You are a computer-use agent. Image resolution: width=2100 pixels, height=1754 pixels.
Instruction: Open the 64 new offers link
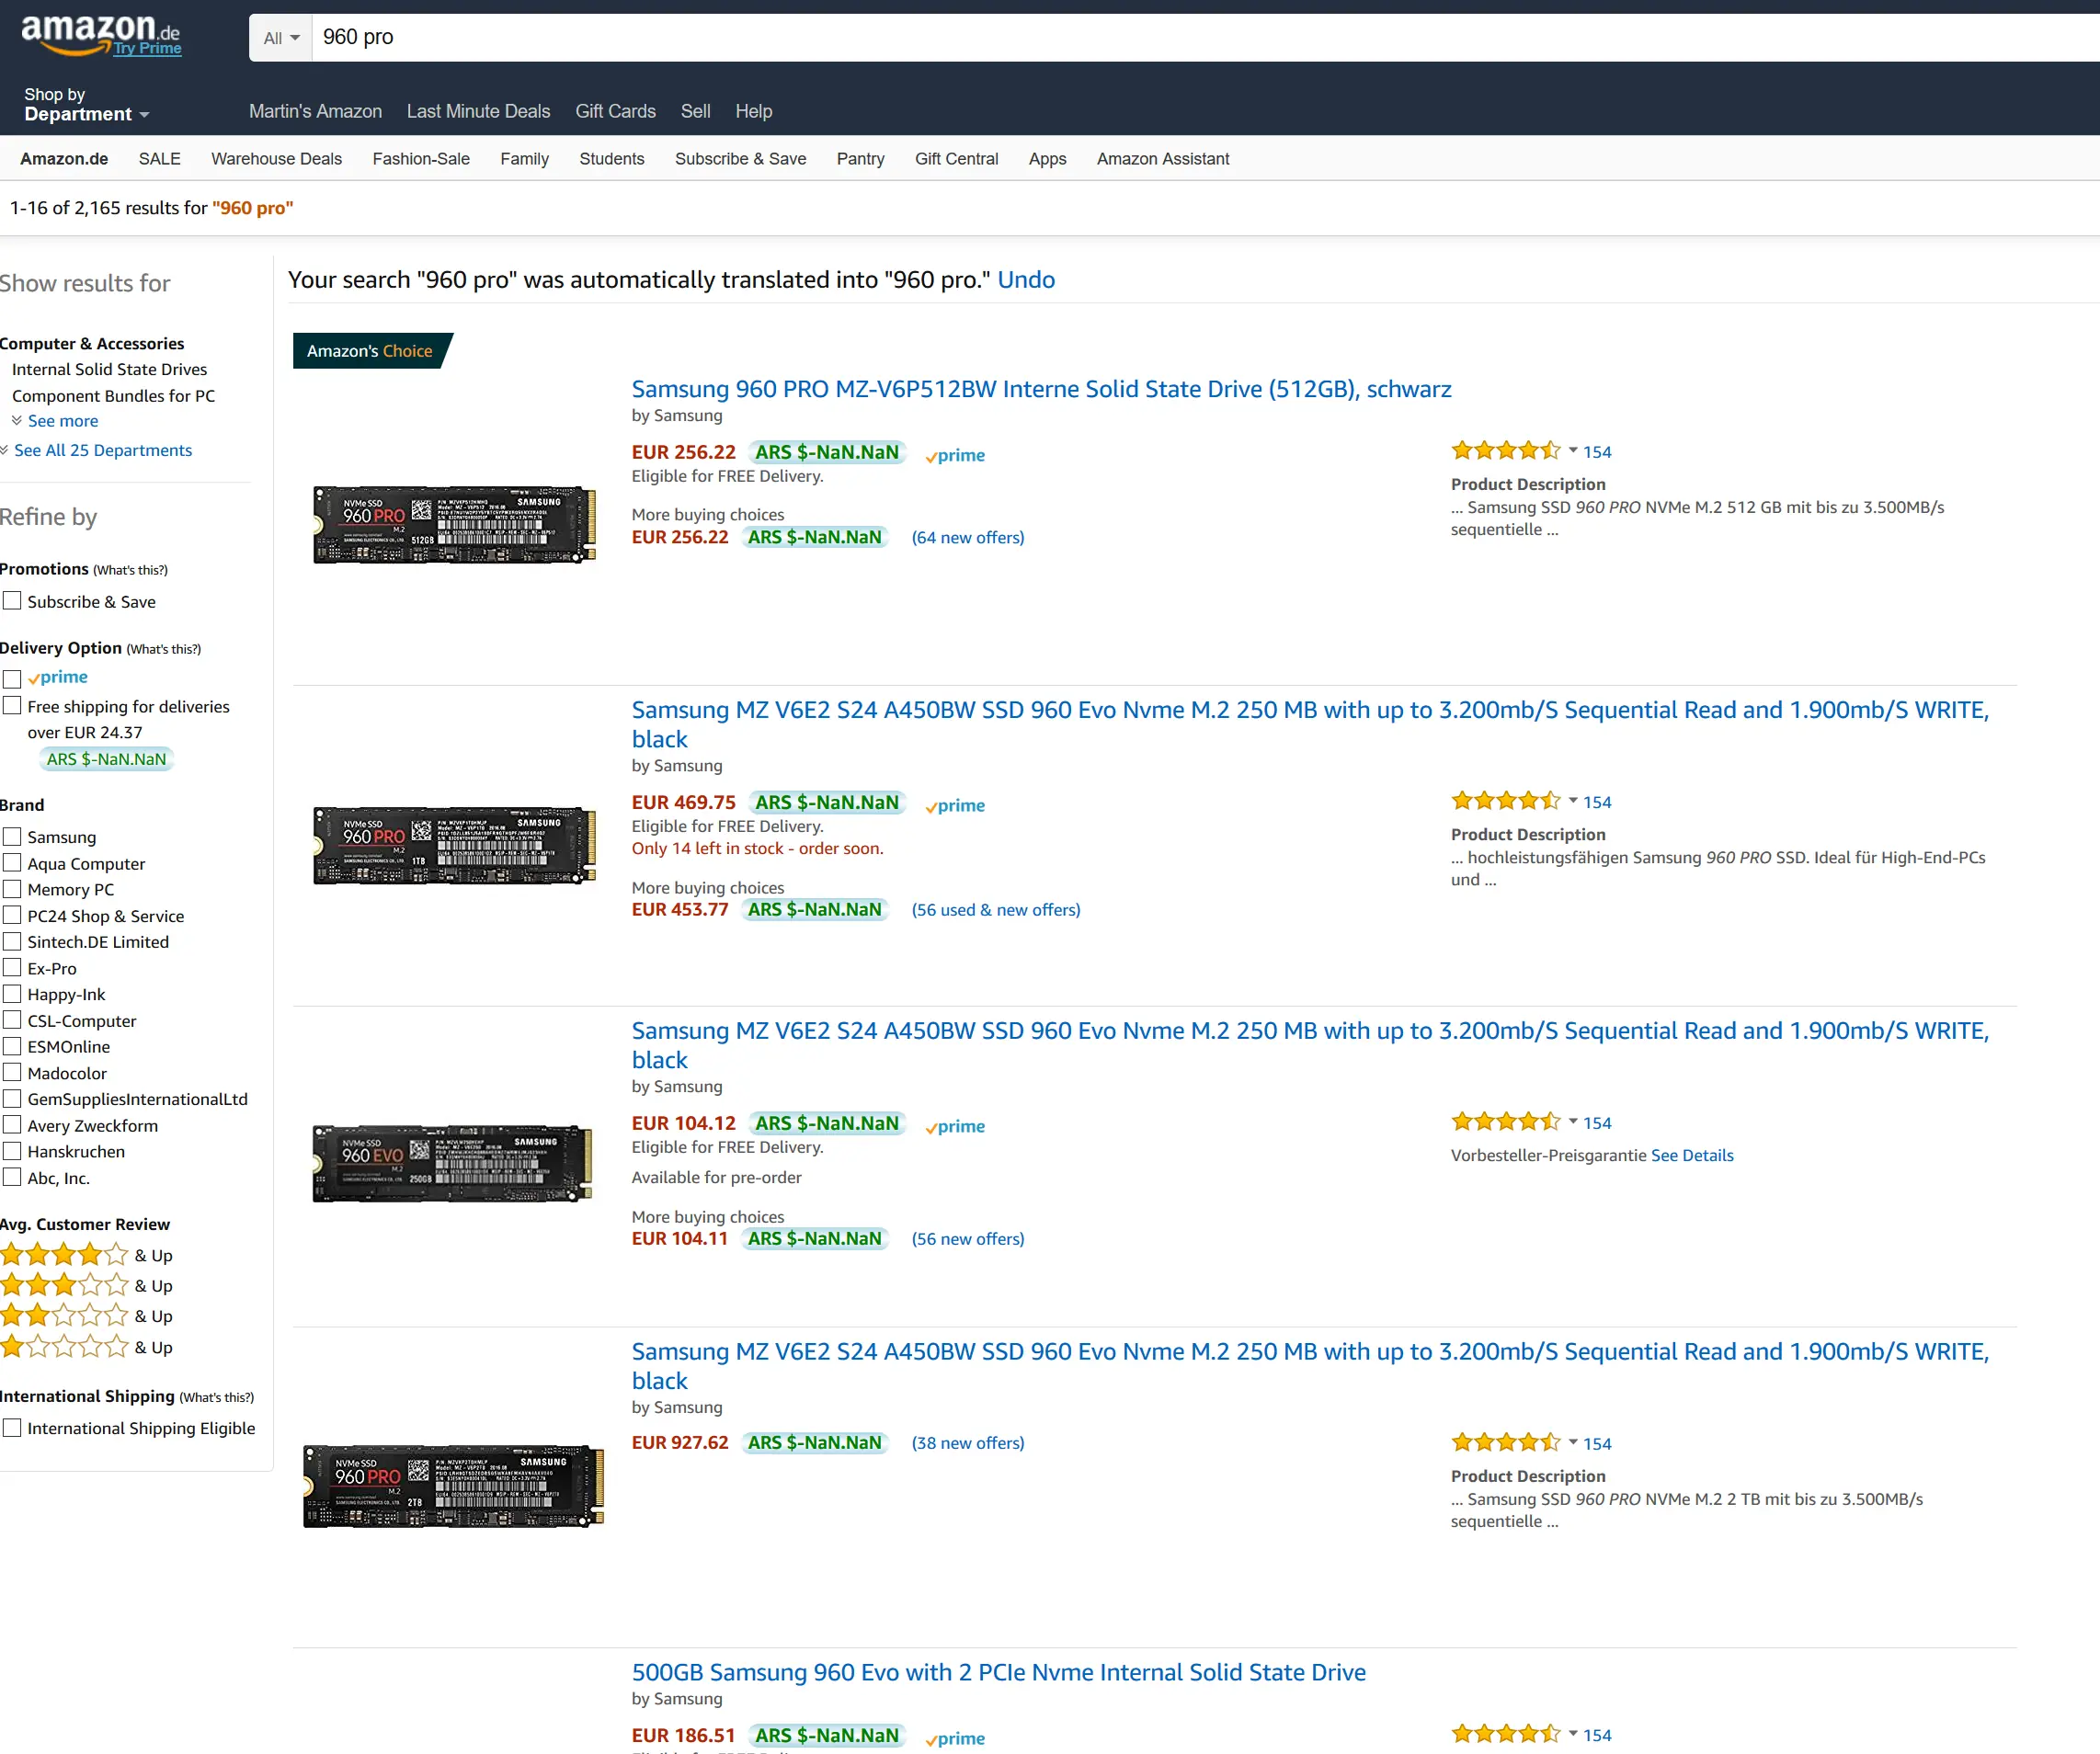tap(967, 537)
